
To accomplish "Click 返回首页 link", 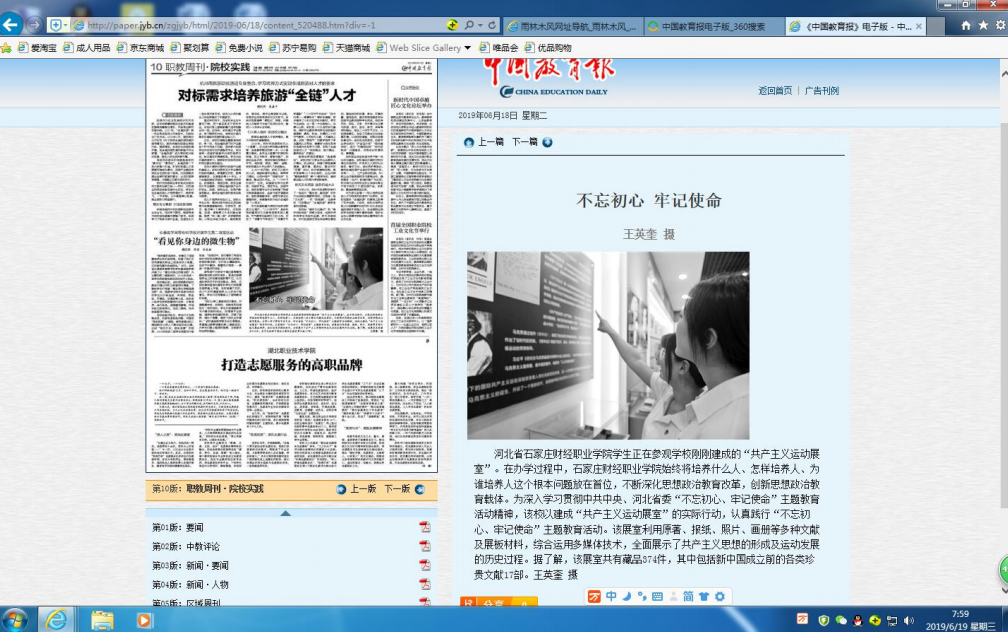I will (774, 91).
